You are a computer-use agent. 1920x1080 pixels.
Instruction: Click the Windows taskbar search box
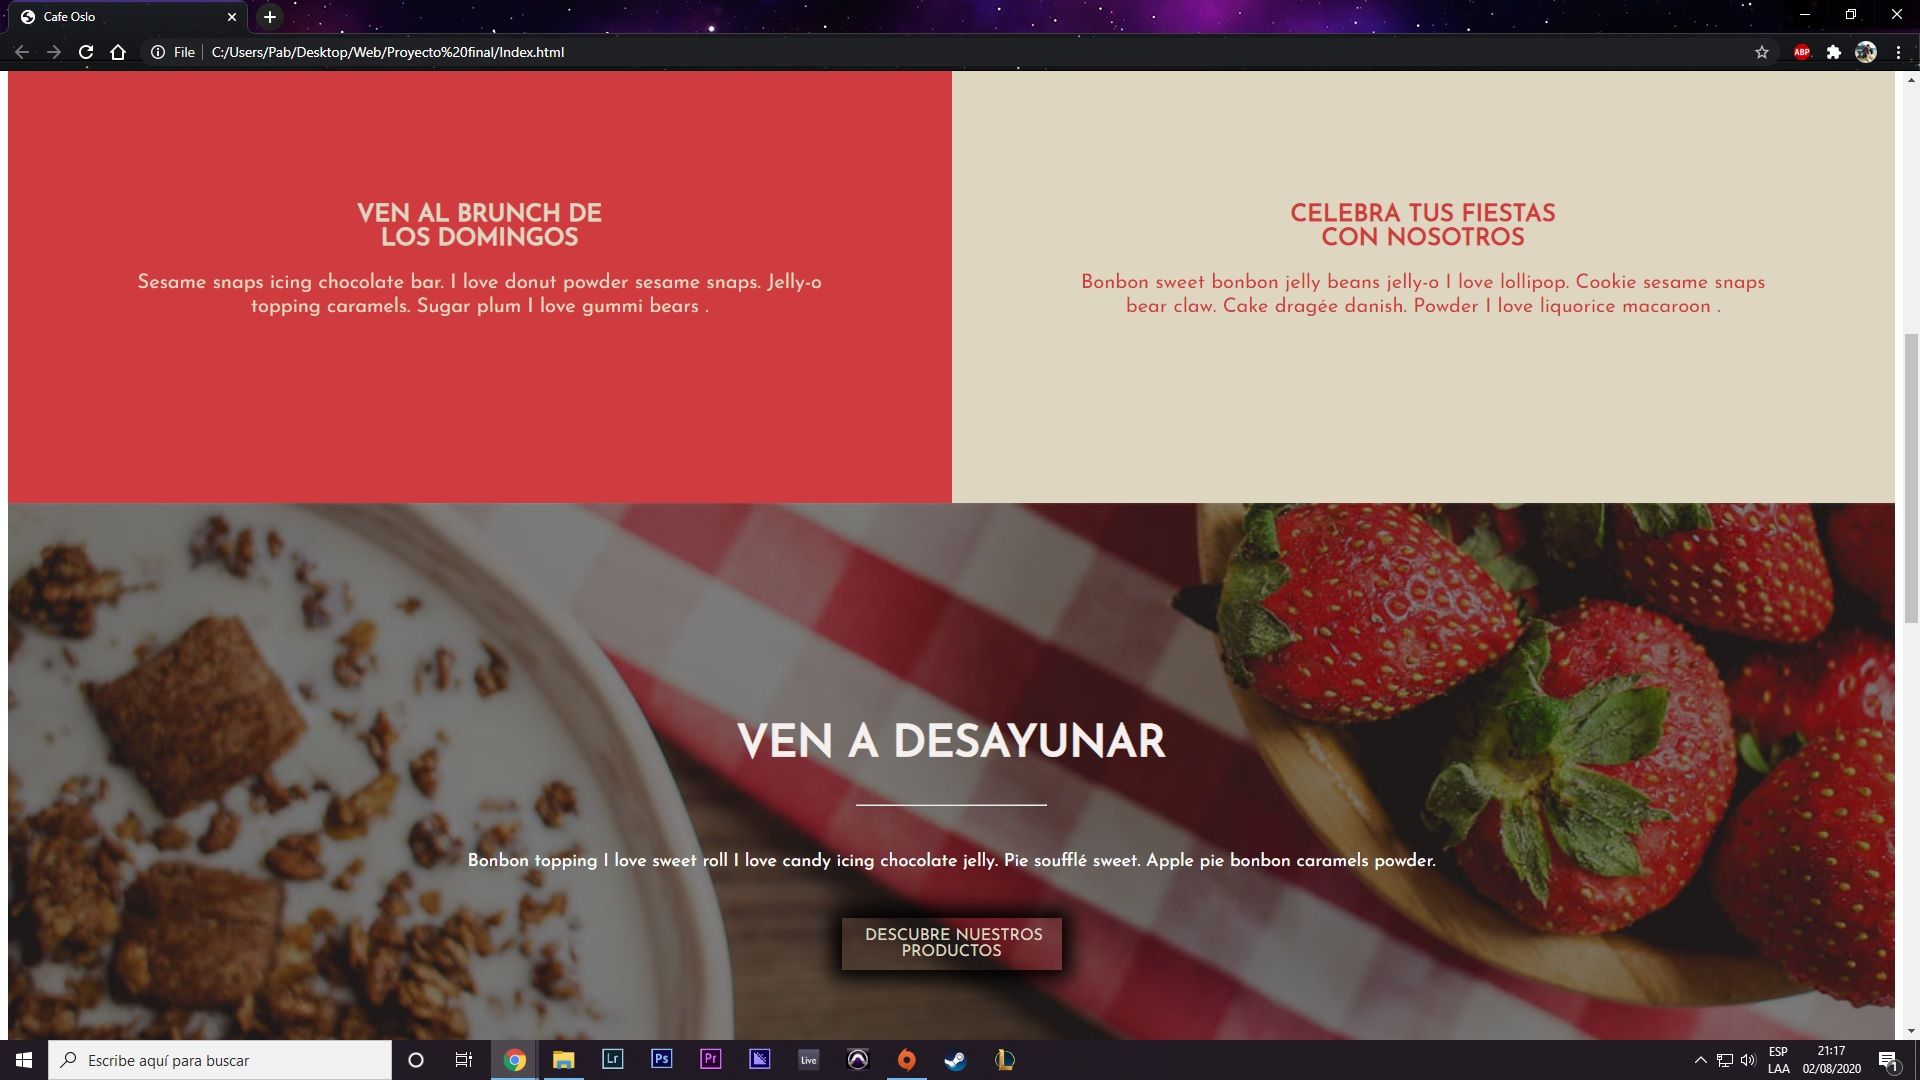(x=220, y=1060)
